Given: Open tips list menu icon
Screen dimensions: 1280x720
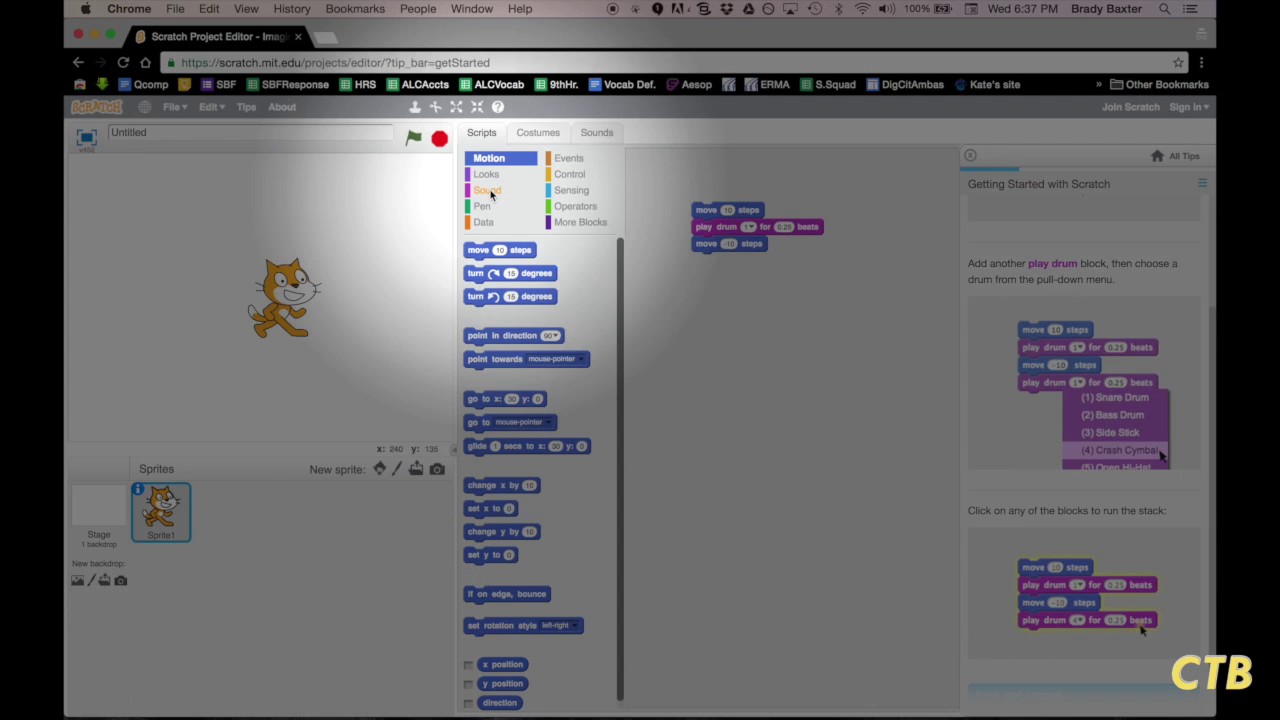Looking at the screenshot, I should click(1202, 184).
